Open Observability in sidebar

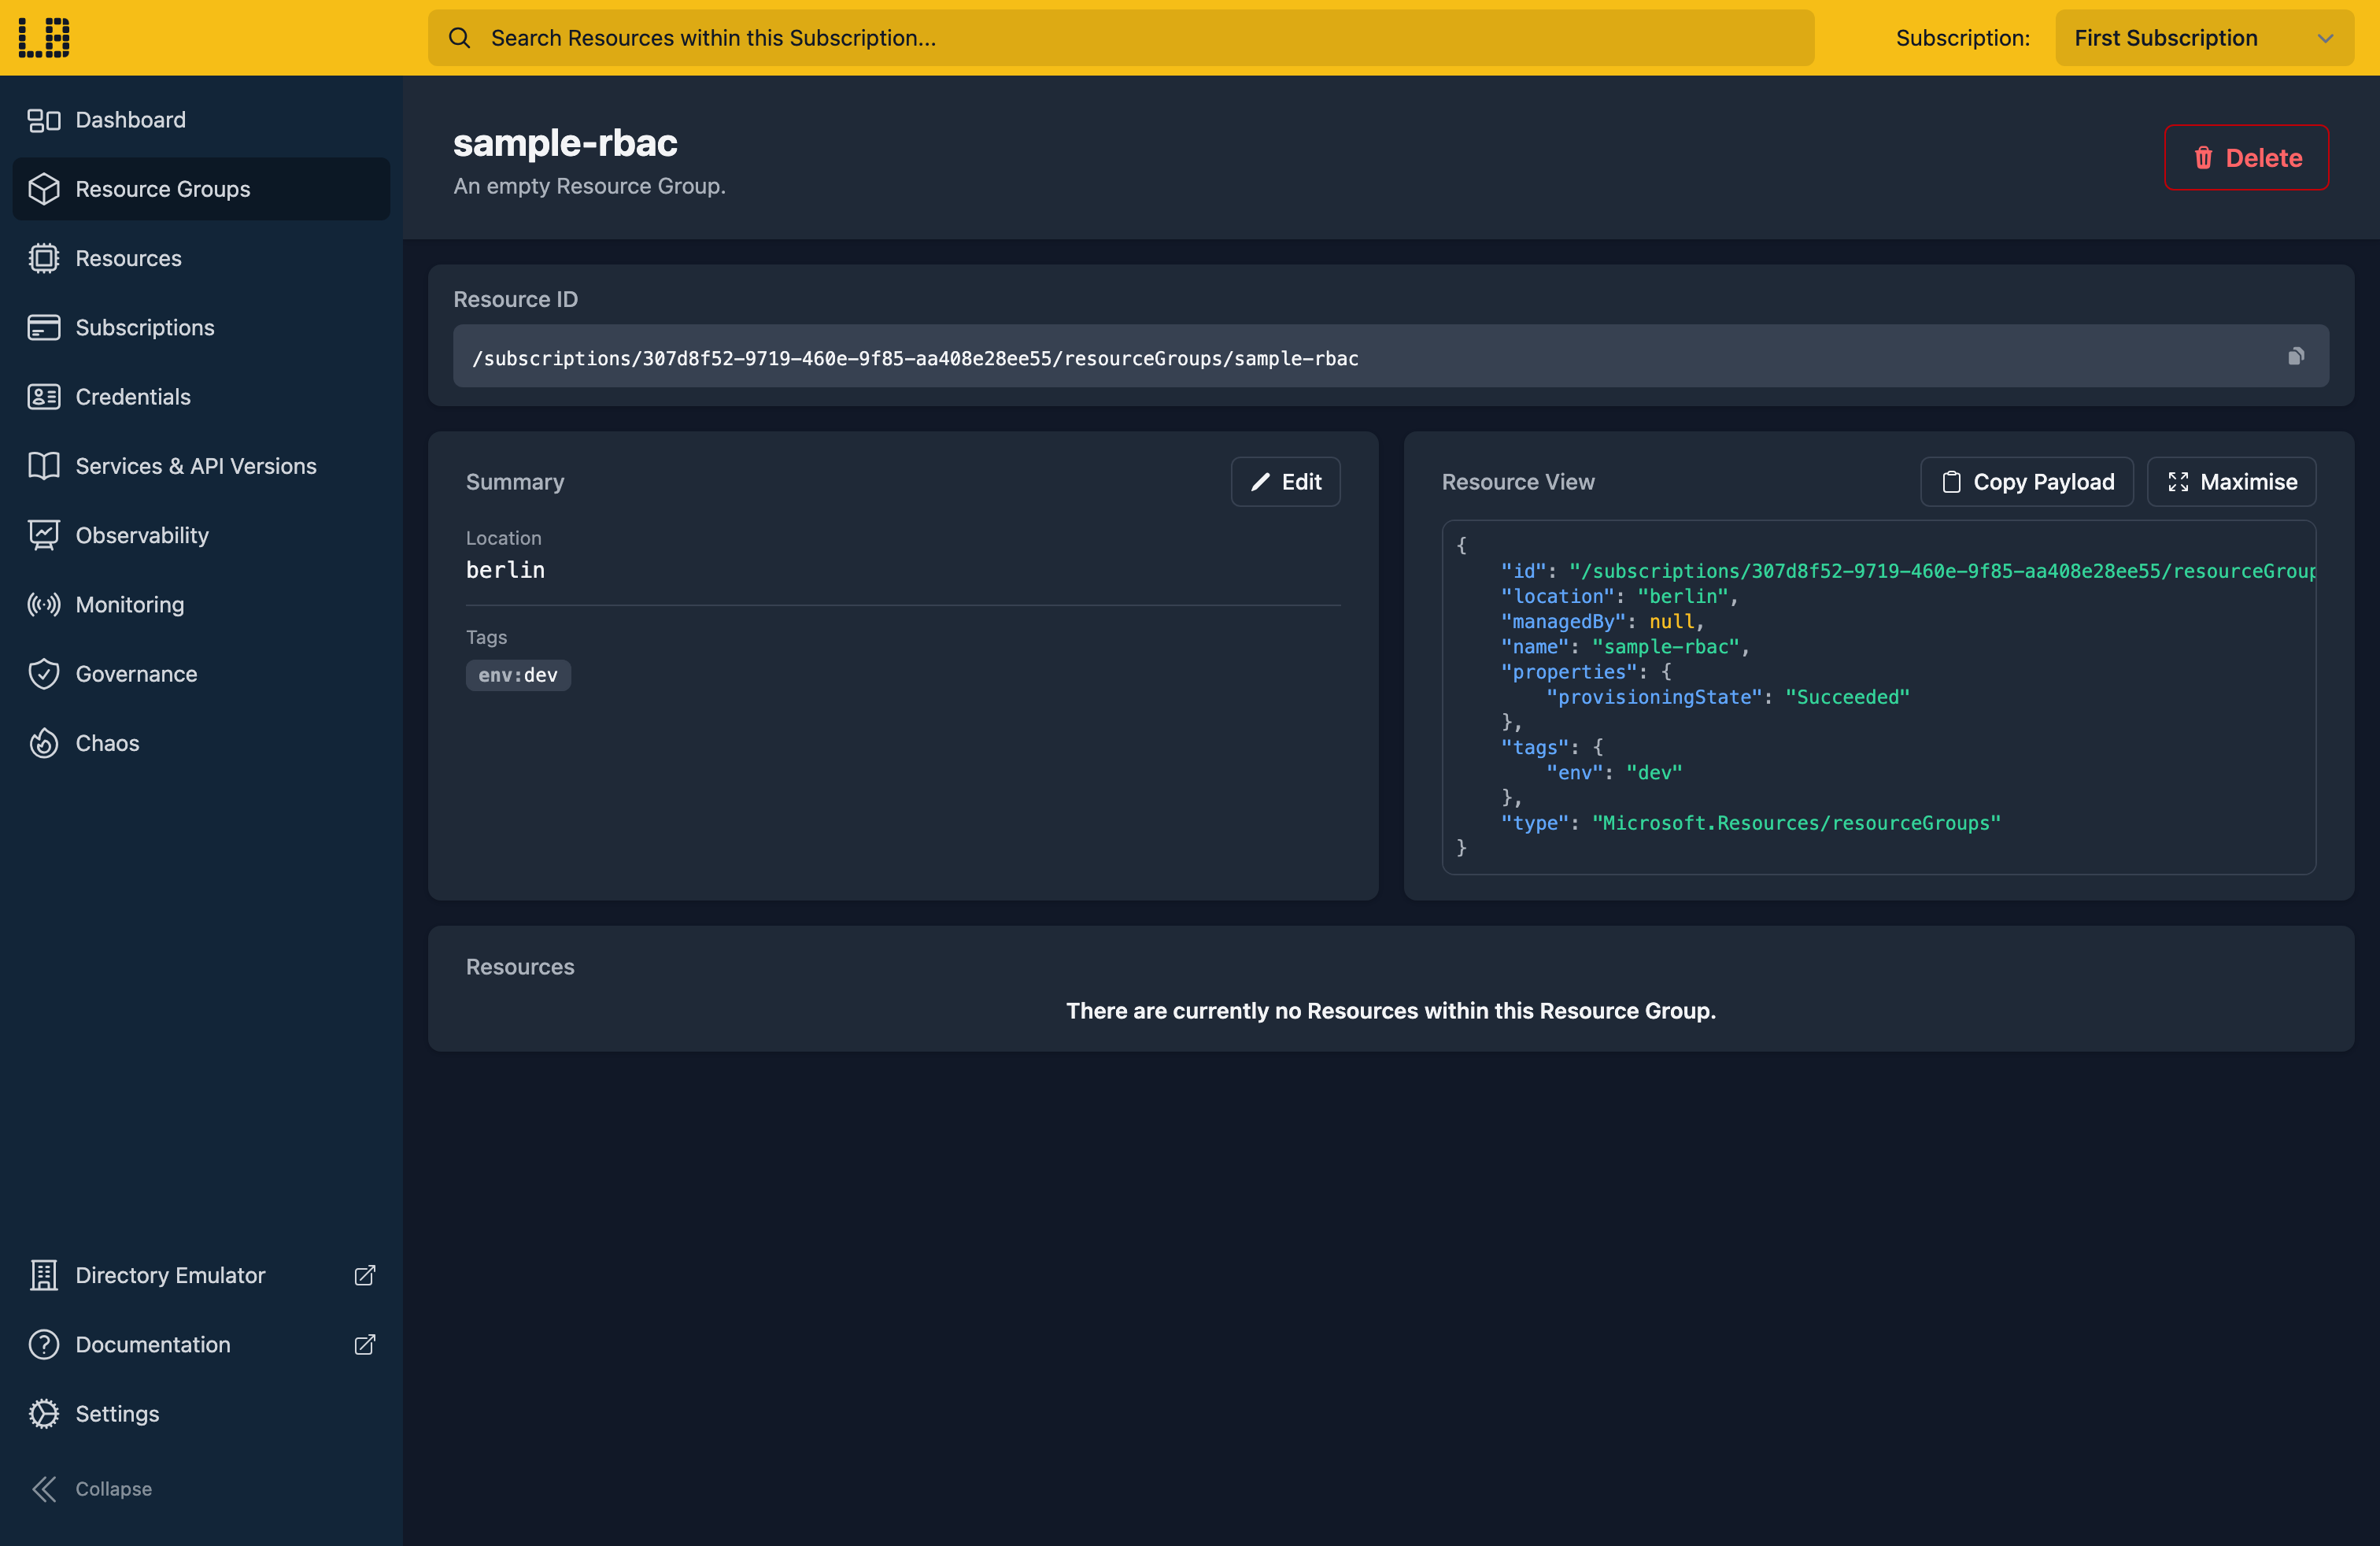(x=201, y=535)
